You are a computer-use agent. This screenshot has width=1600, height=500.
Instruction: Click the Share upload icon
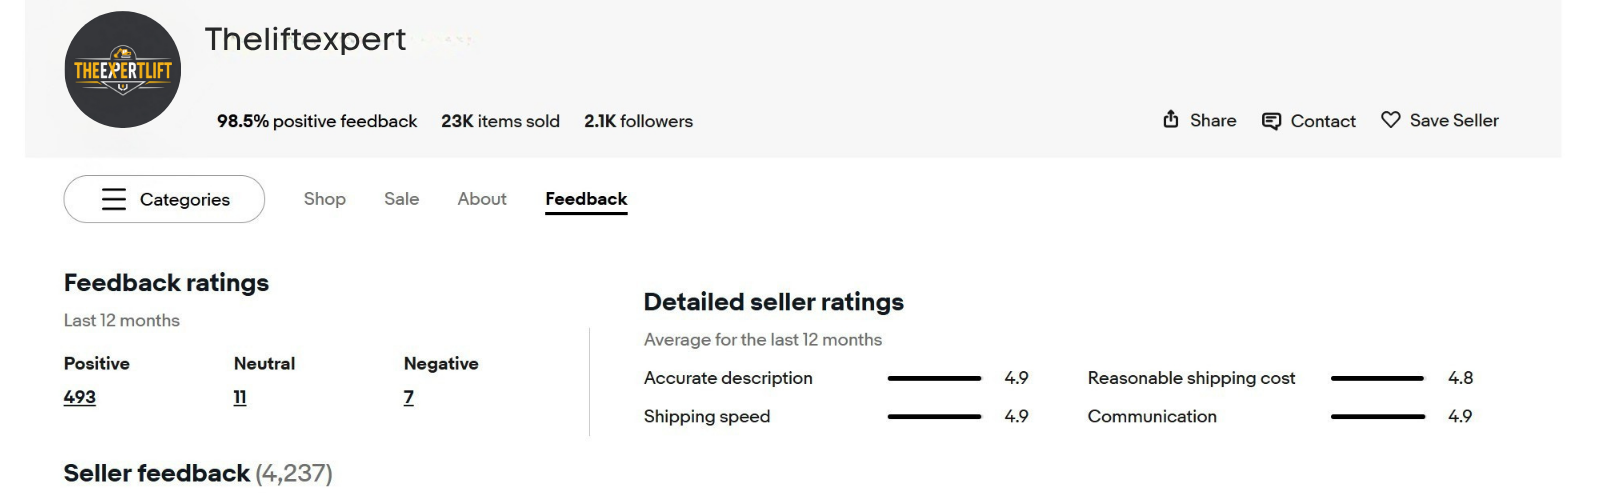pyautogui.click(x=1170, y=120)
